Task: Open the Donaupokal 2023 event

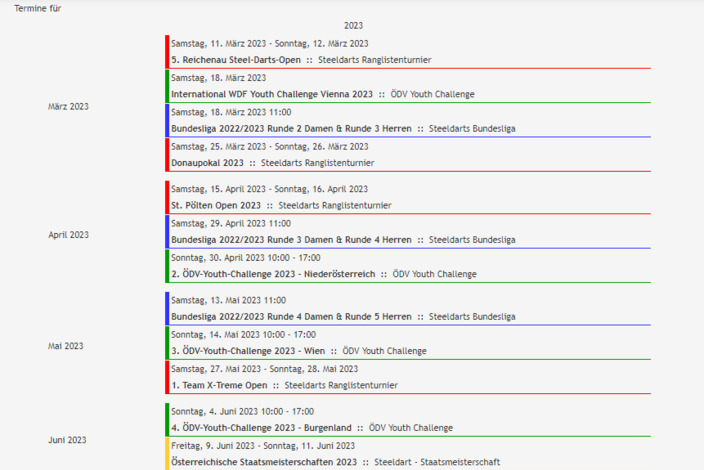Action: [x=207, y=163]
